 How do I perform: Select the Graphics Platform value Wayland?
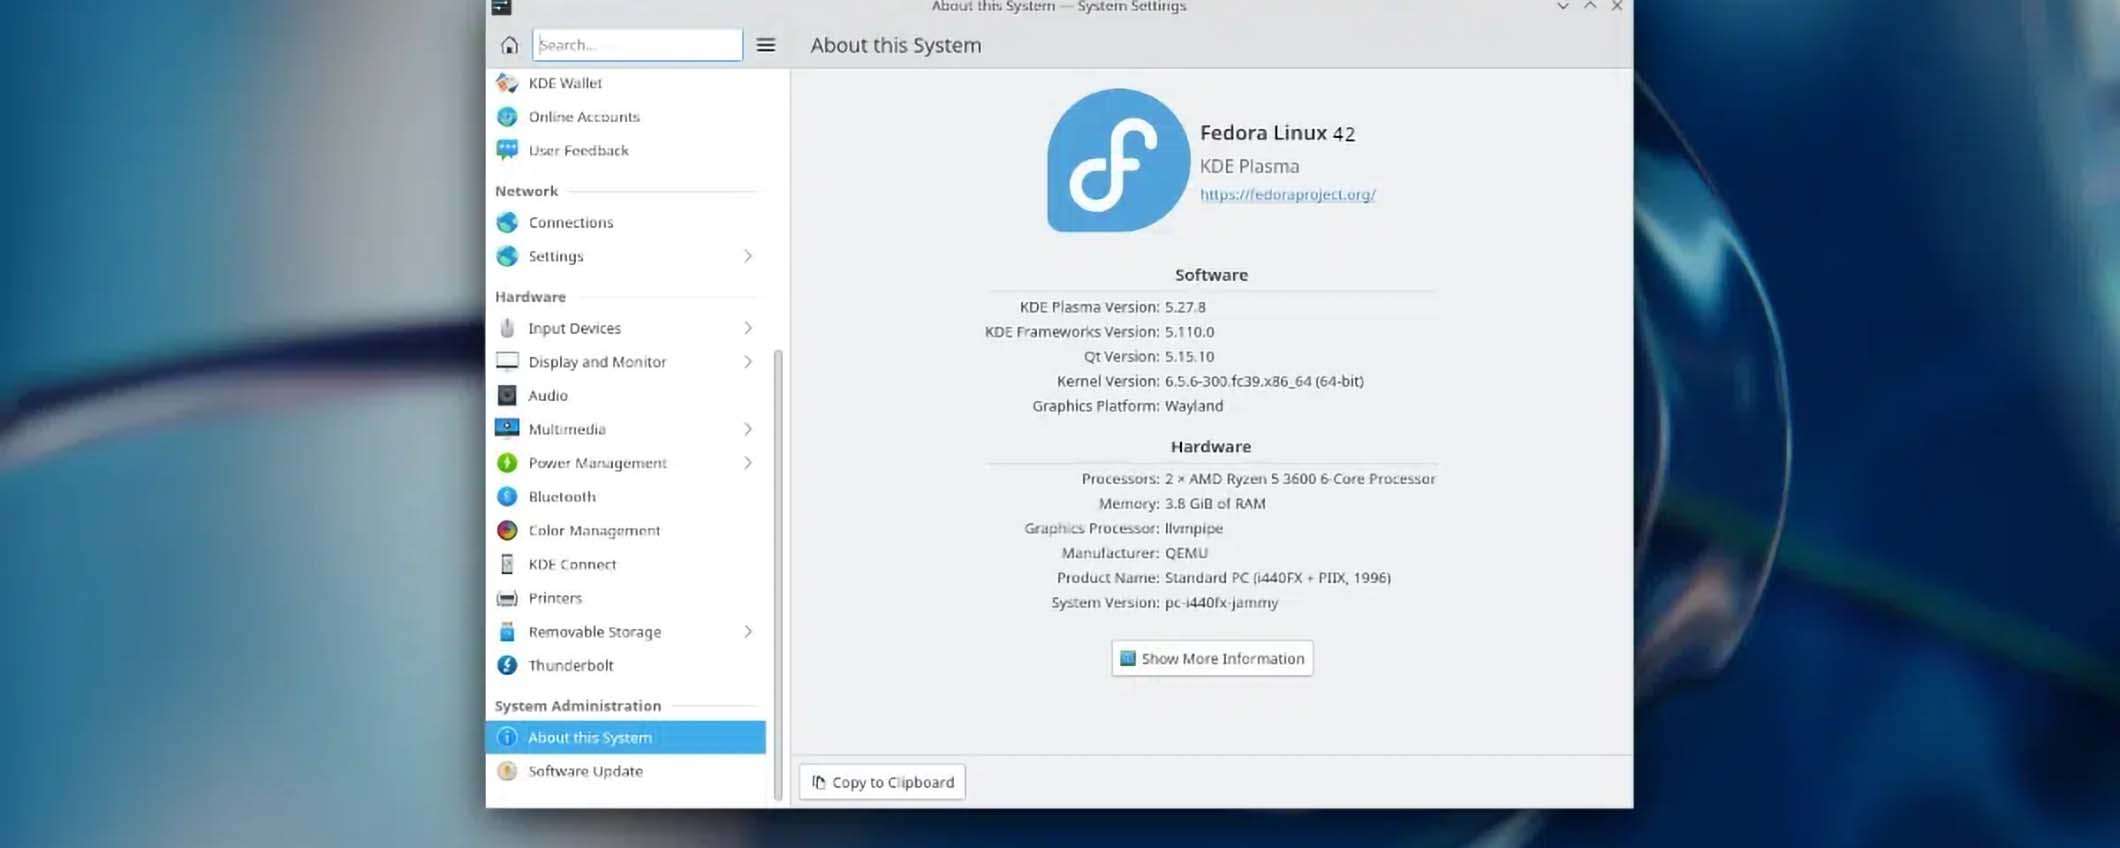(1194, 406)
